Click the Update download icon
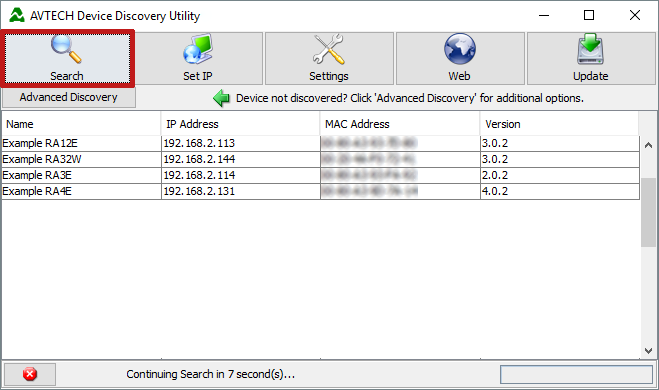 pyautogui.click(x=590, y=49)
